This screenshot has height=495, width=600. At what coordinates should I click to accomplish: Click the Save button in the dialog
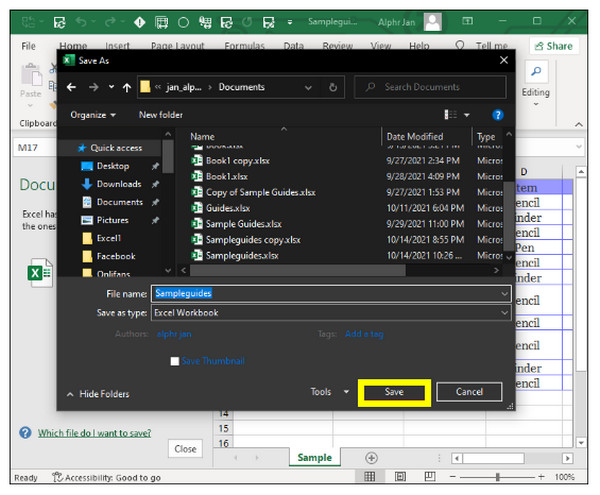394,392
